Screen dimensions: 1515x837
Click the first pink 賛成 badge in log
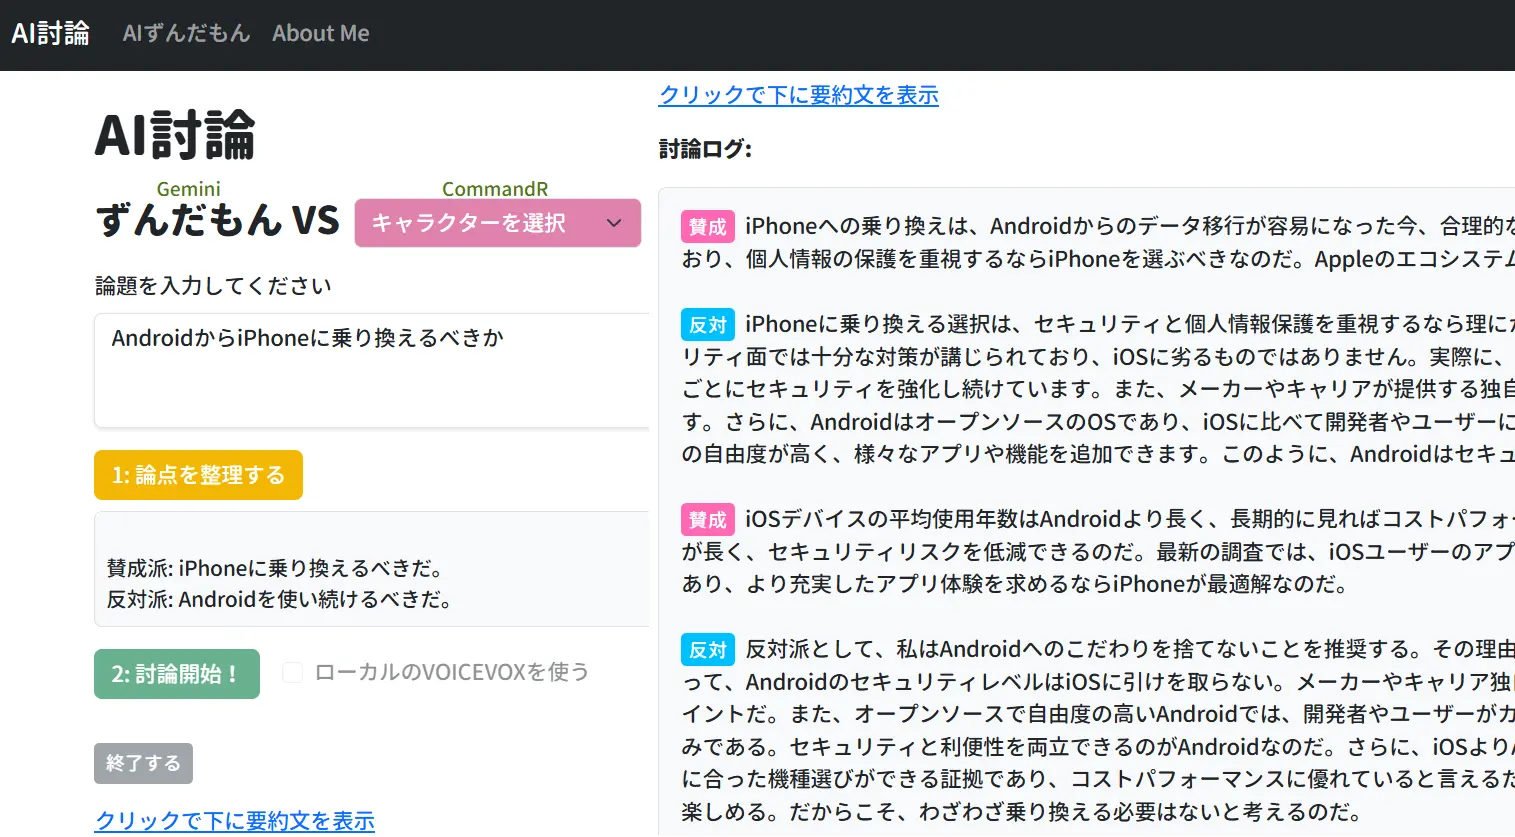707,227
